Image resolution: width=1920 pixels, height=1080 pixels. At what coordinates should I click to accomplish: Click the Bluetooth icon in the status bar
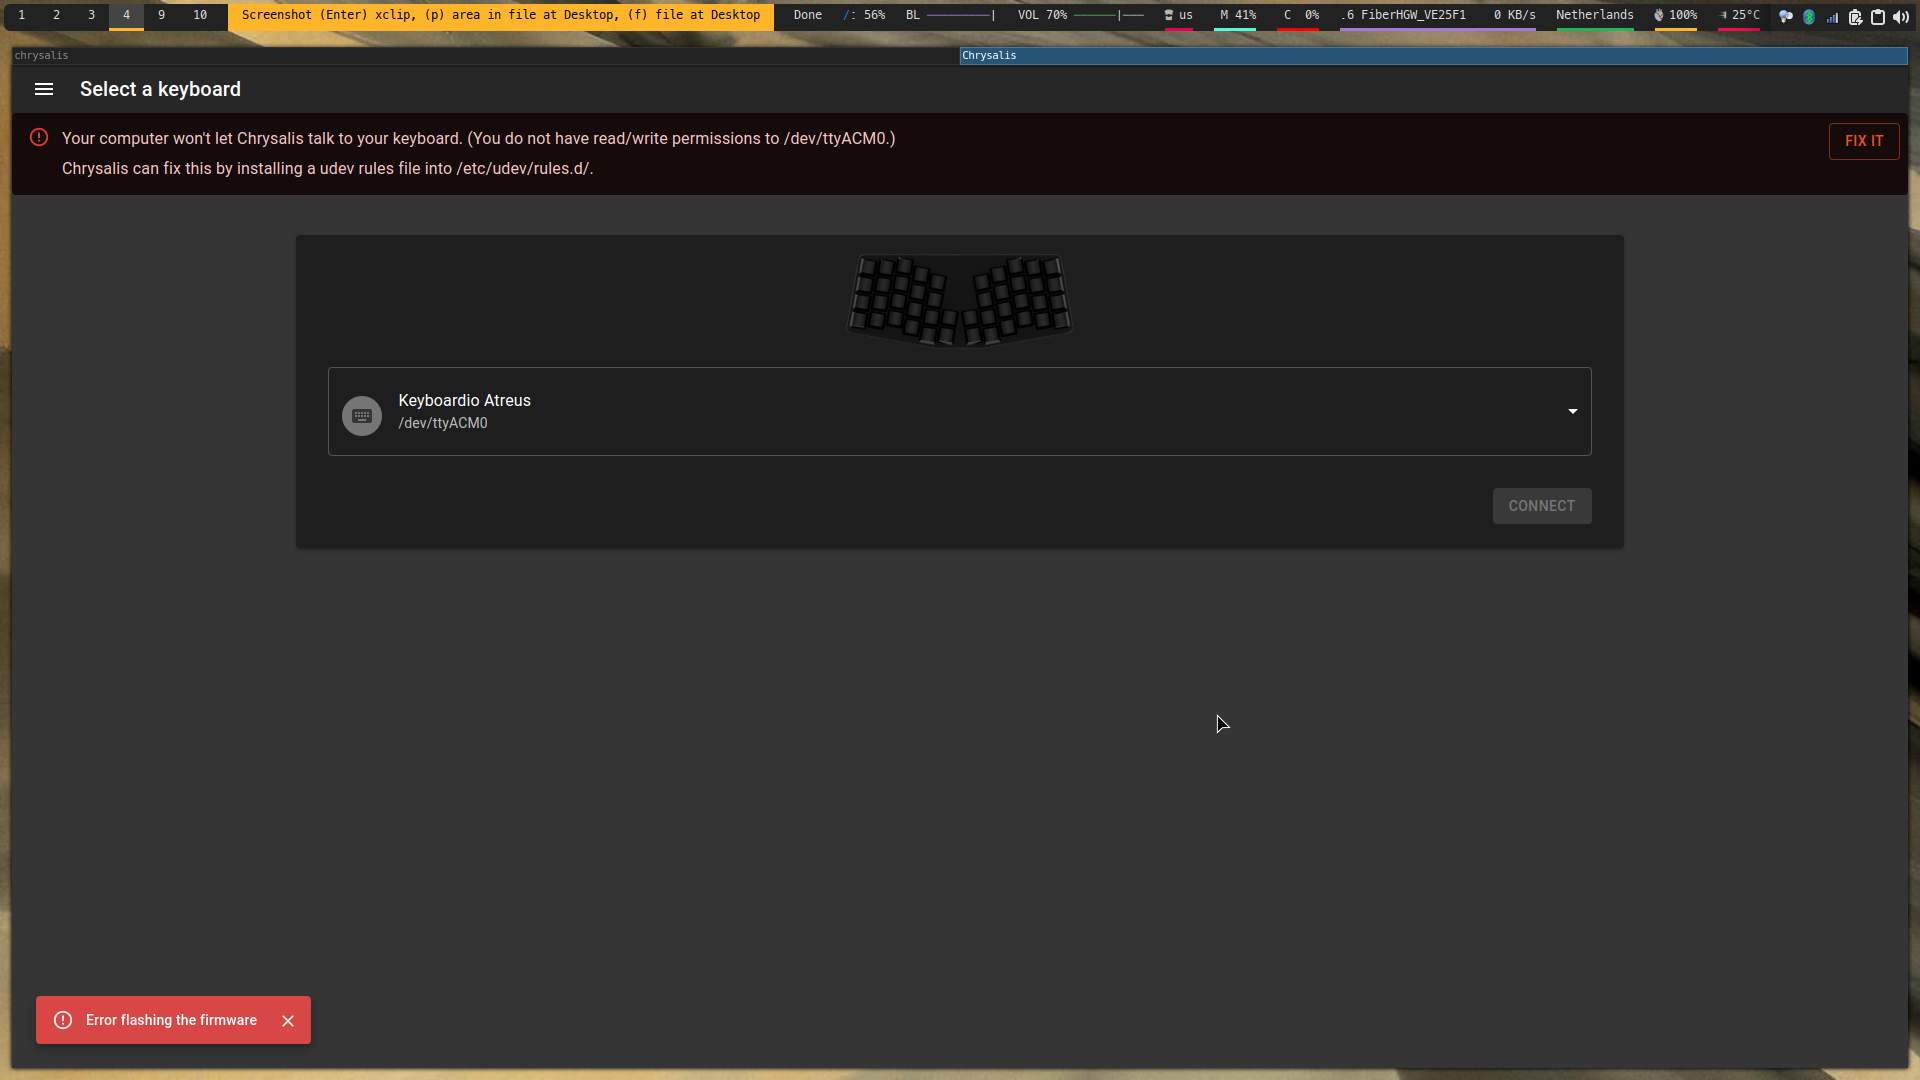(1810, 17)
